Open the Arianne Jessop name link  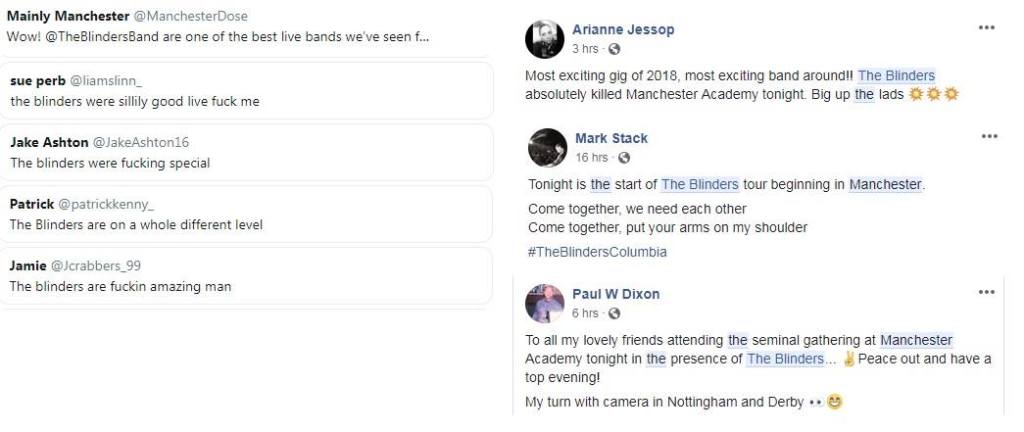click(623, 29)
